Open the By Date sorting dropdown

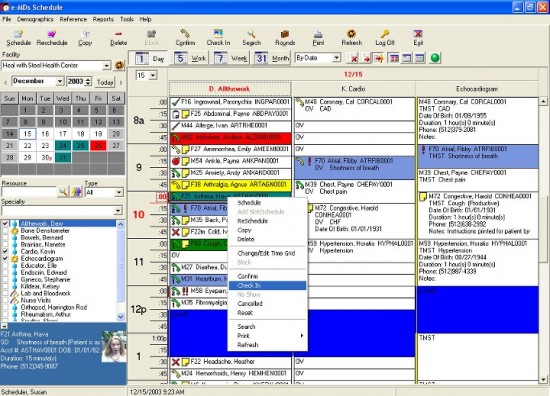coord(336,58)
